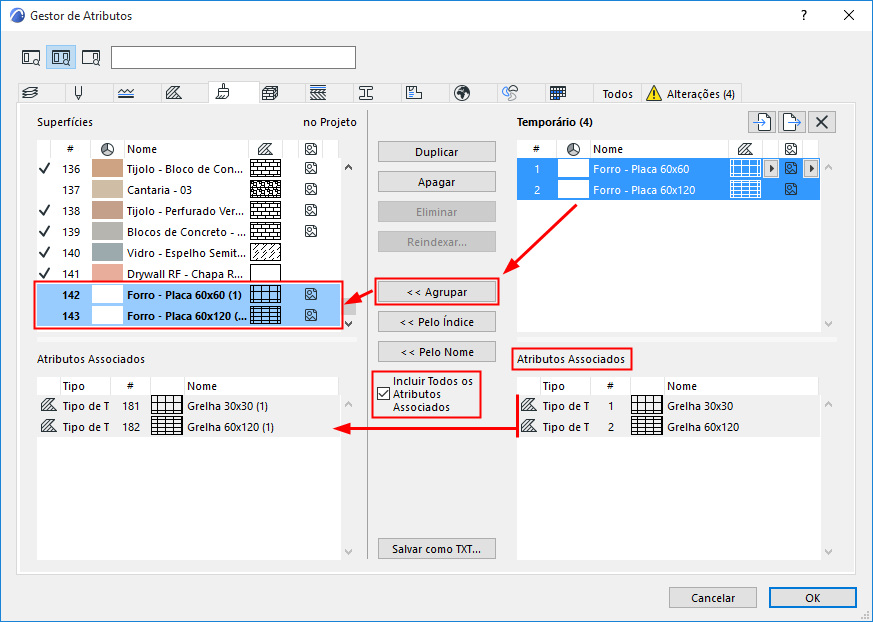The height and width of the screenshot is (622, 873).
Task: Toggle the checkmark for row 140 Vidro
Action: pyautogui.click(x=45, y=253)
